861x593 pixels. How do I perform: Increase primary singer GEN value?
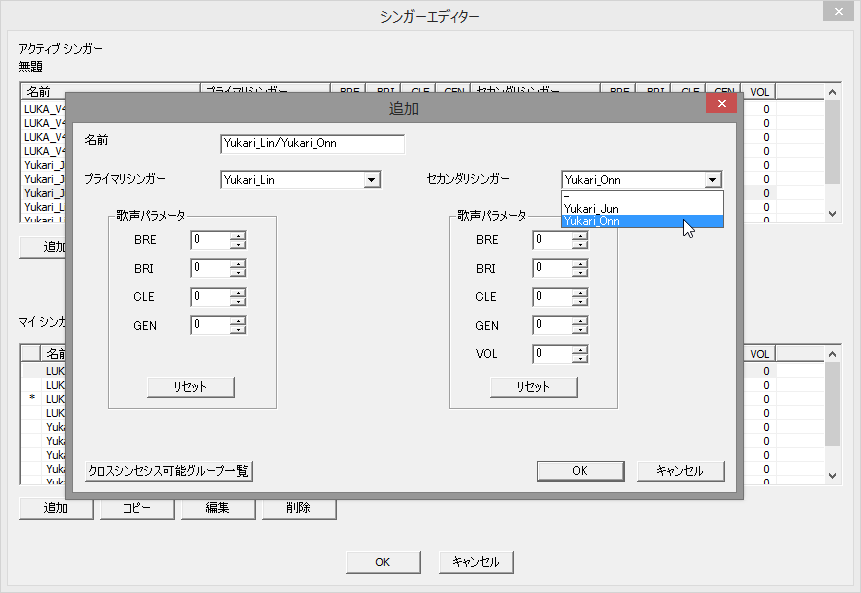(238, 321)
